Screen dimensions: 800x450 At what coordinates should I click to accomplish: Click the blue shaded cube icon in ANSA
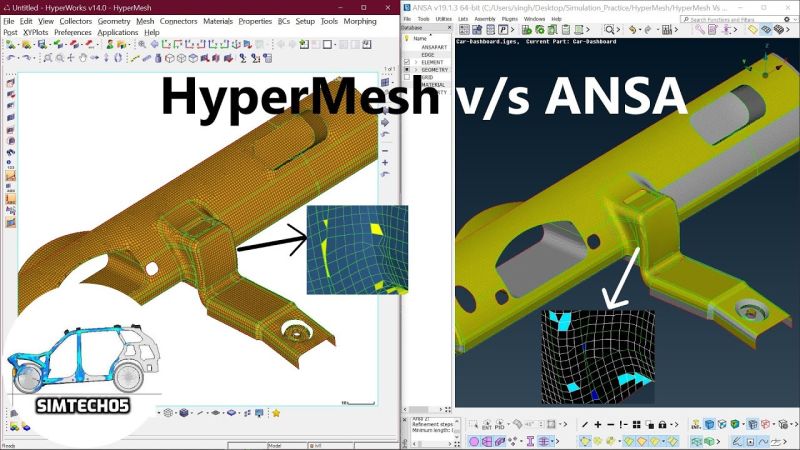(709, 424)
